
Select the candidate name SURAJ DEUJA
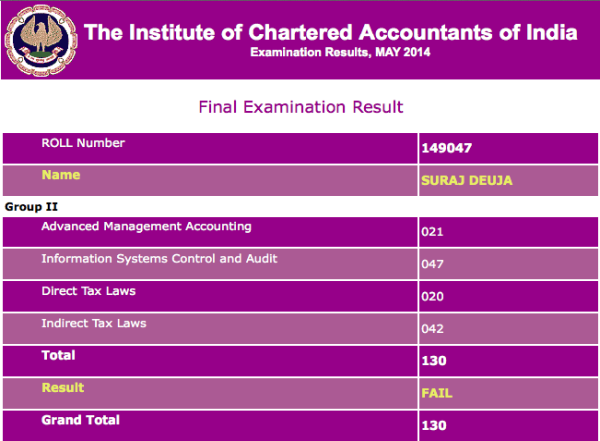468,180
